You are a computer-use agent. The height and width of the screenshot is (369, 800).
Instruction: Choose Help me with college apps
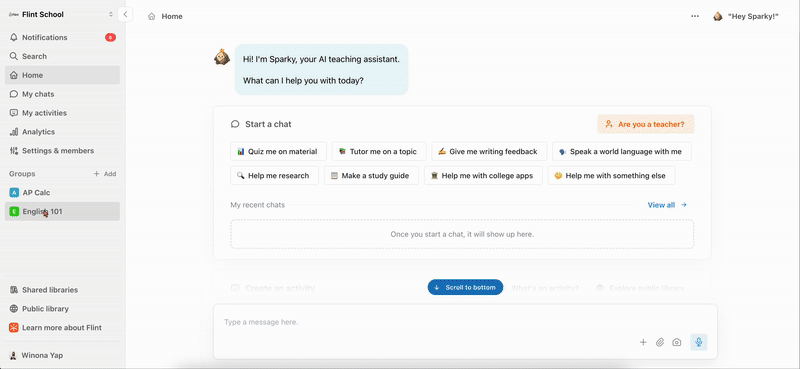tap(483, 176)
